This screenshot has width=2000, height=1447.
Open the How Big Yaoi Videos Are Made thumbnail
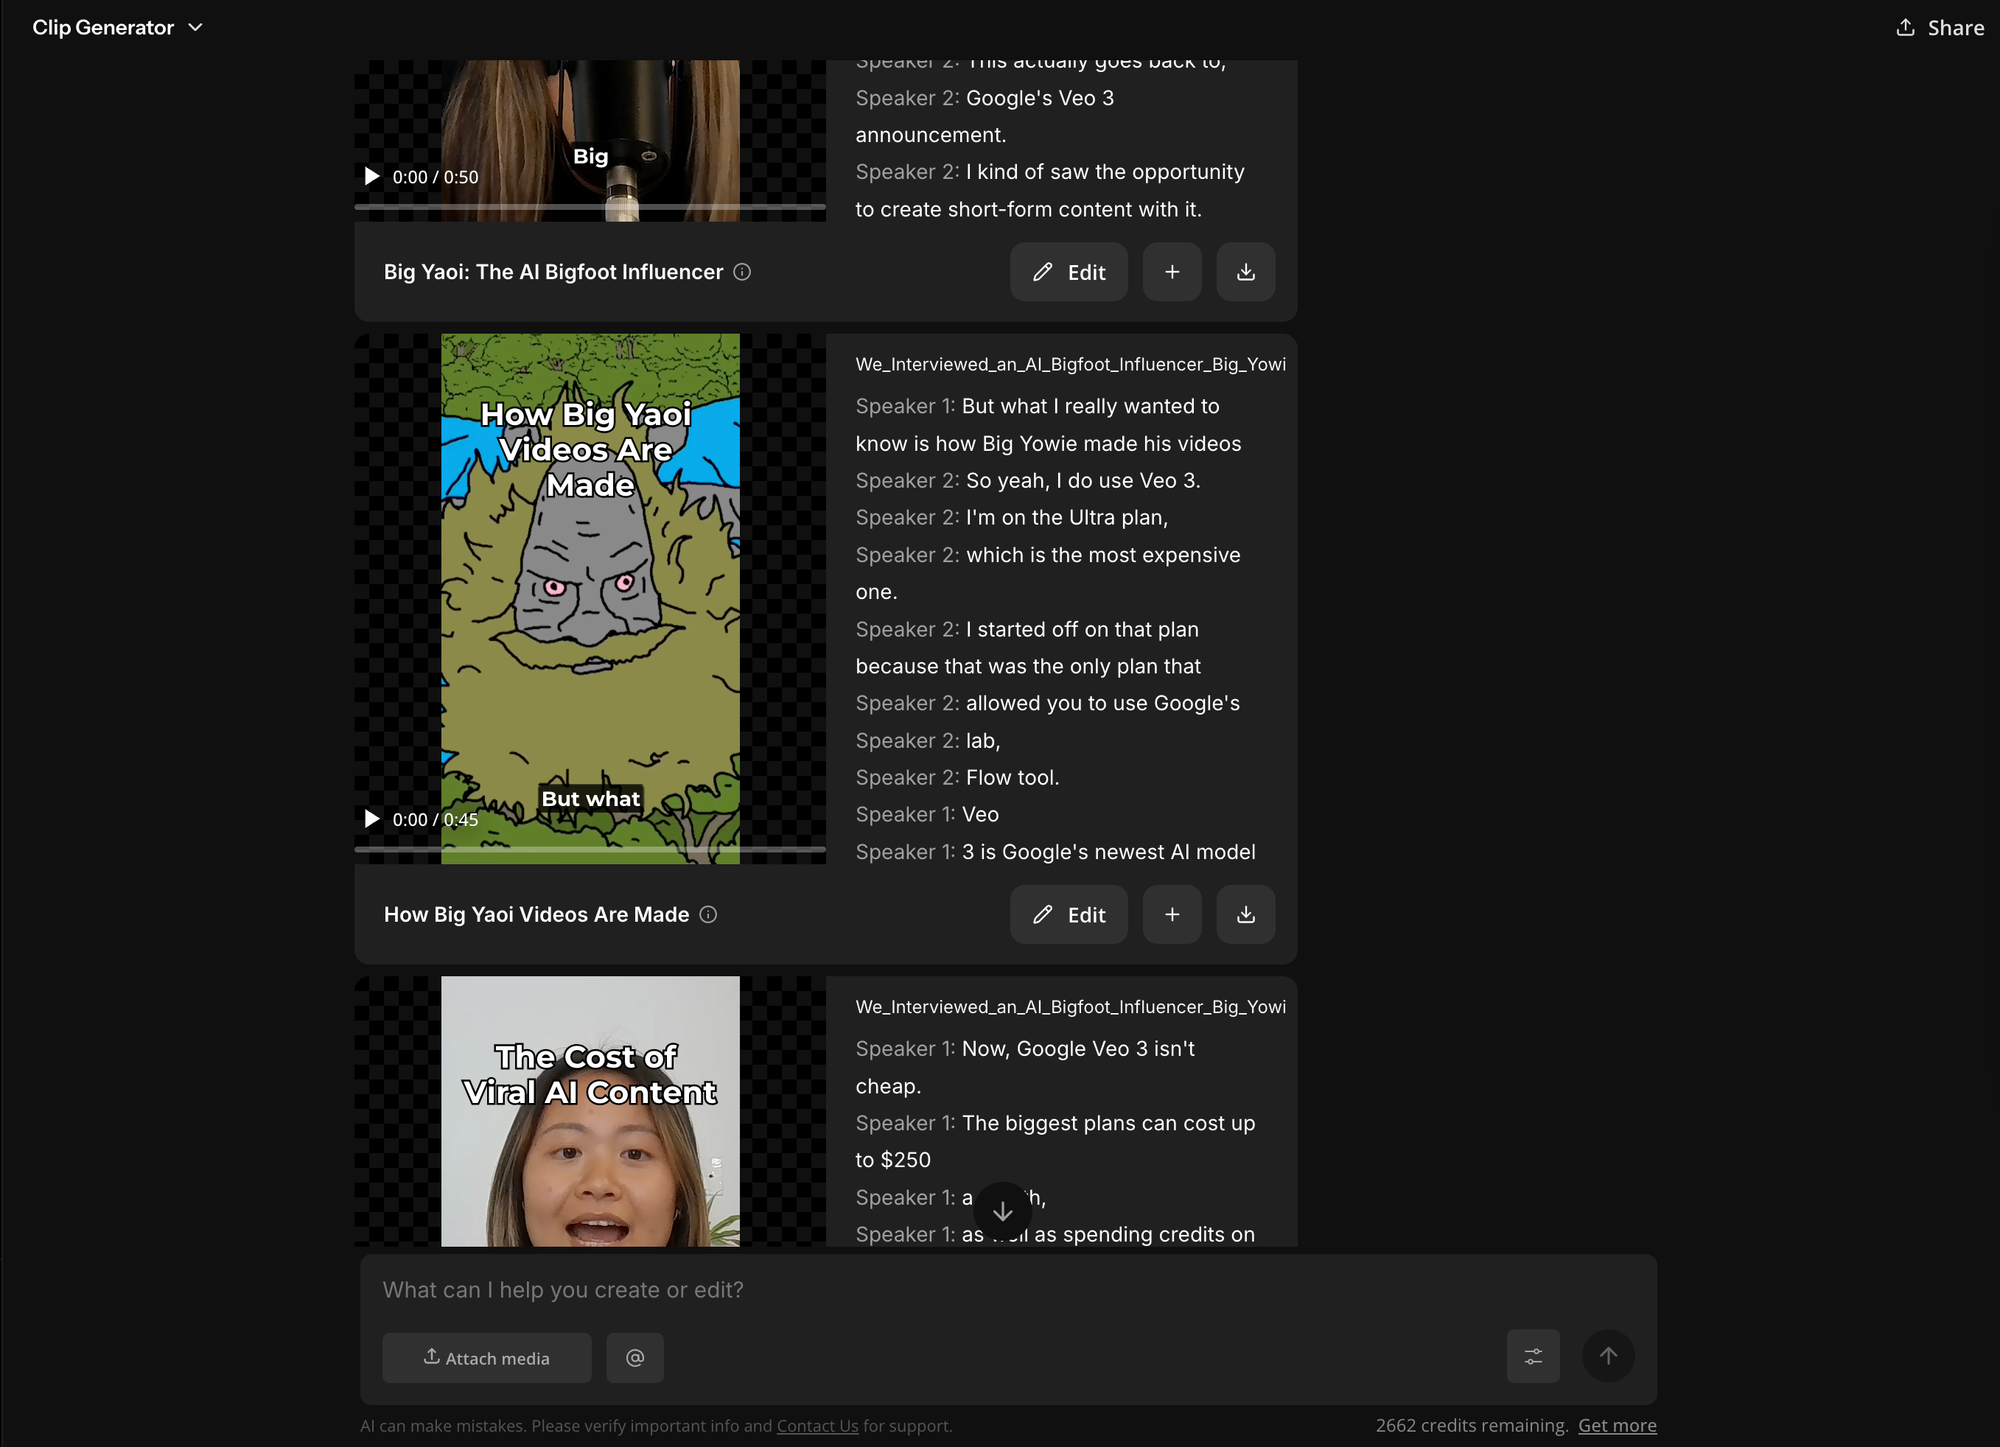tap(590, 598)
